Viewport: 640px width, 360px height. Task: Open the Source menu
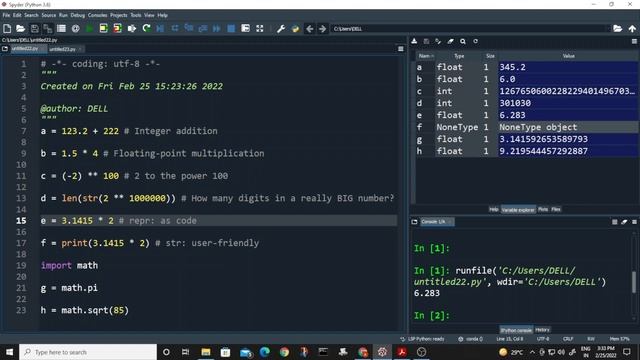click(x=49, y=15)
